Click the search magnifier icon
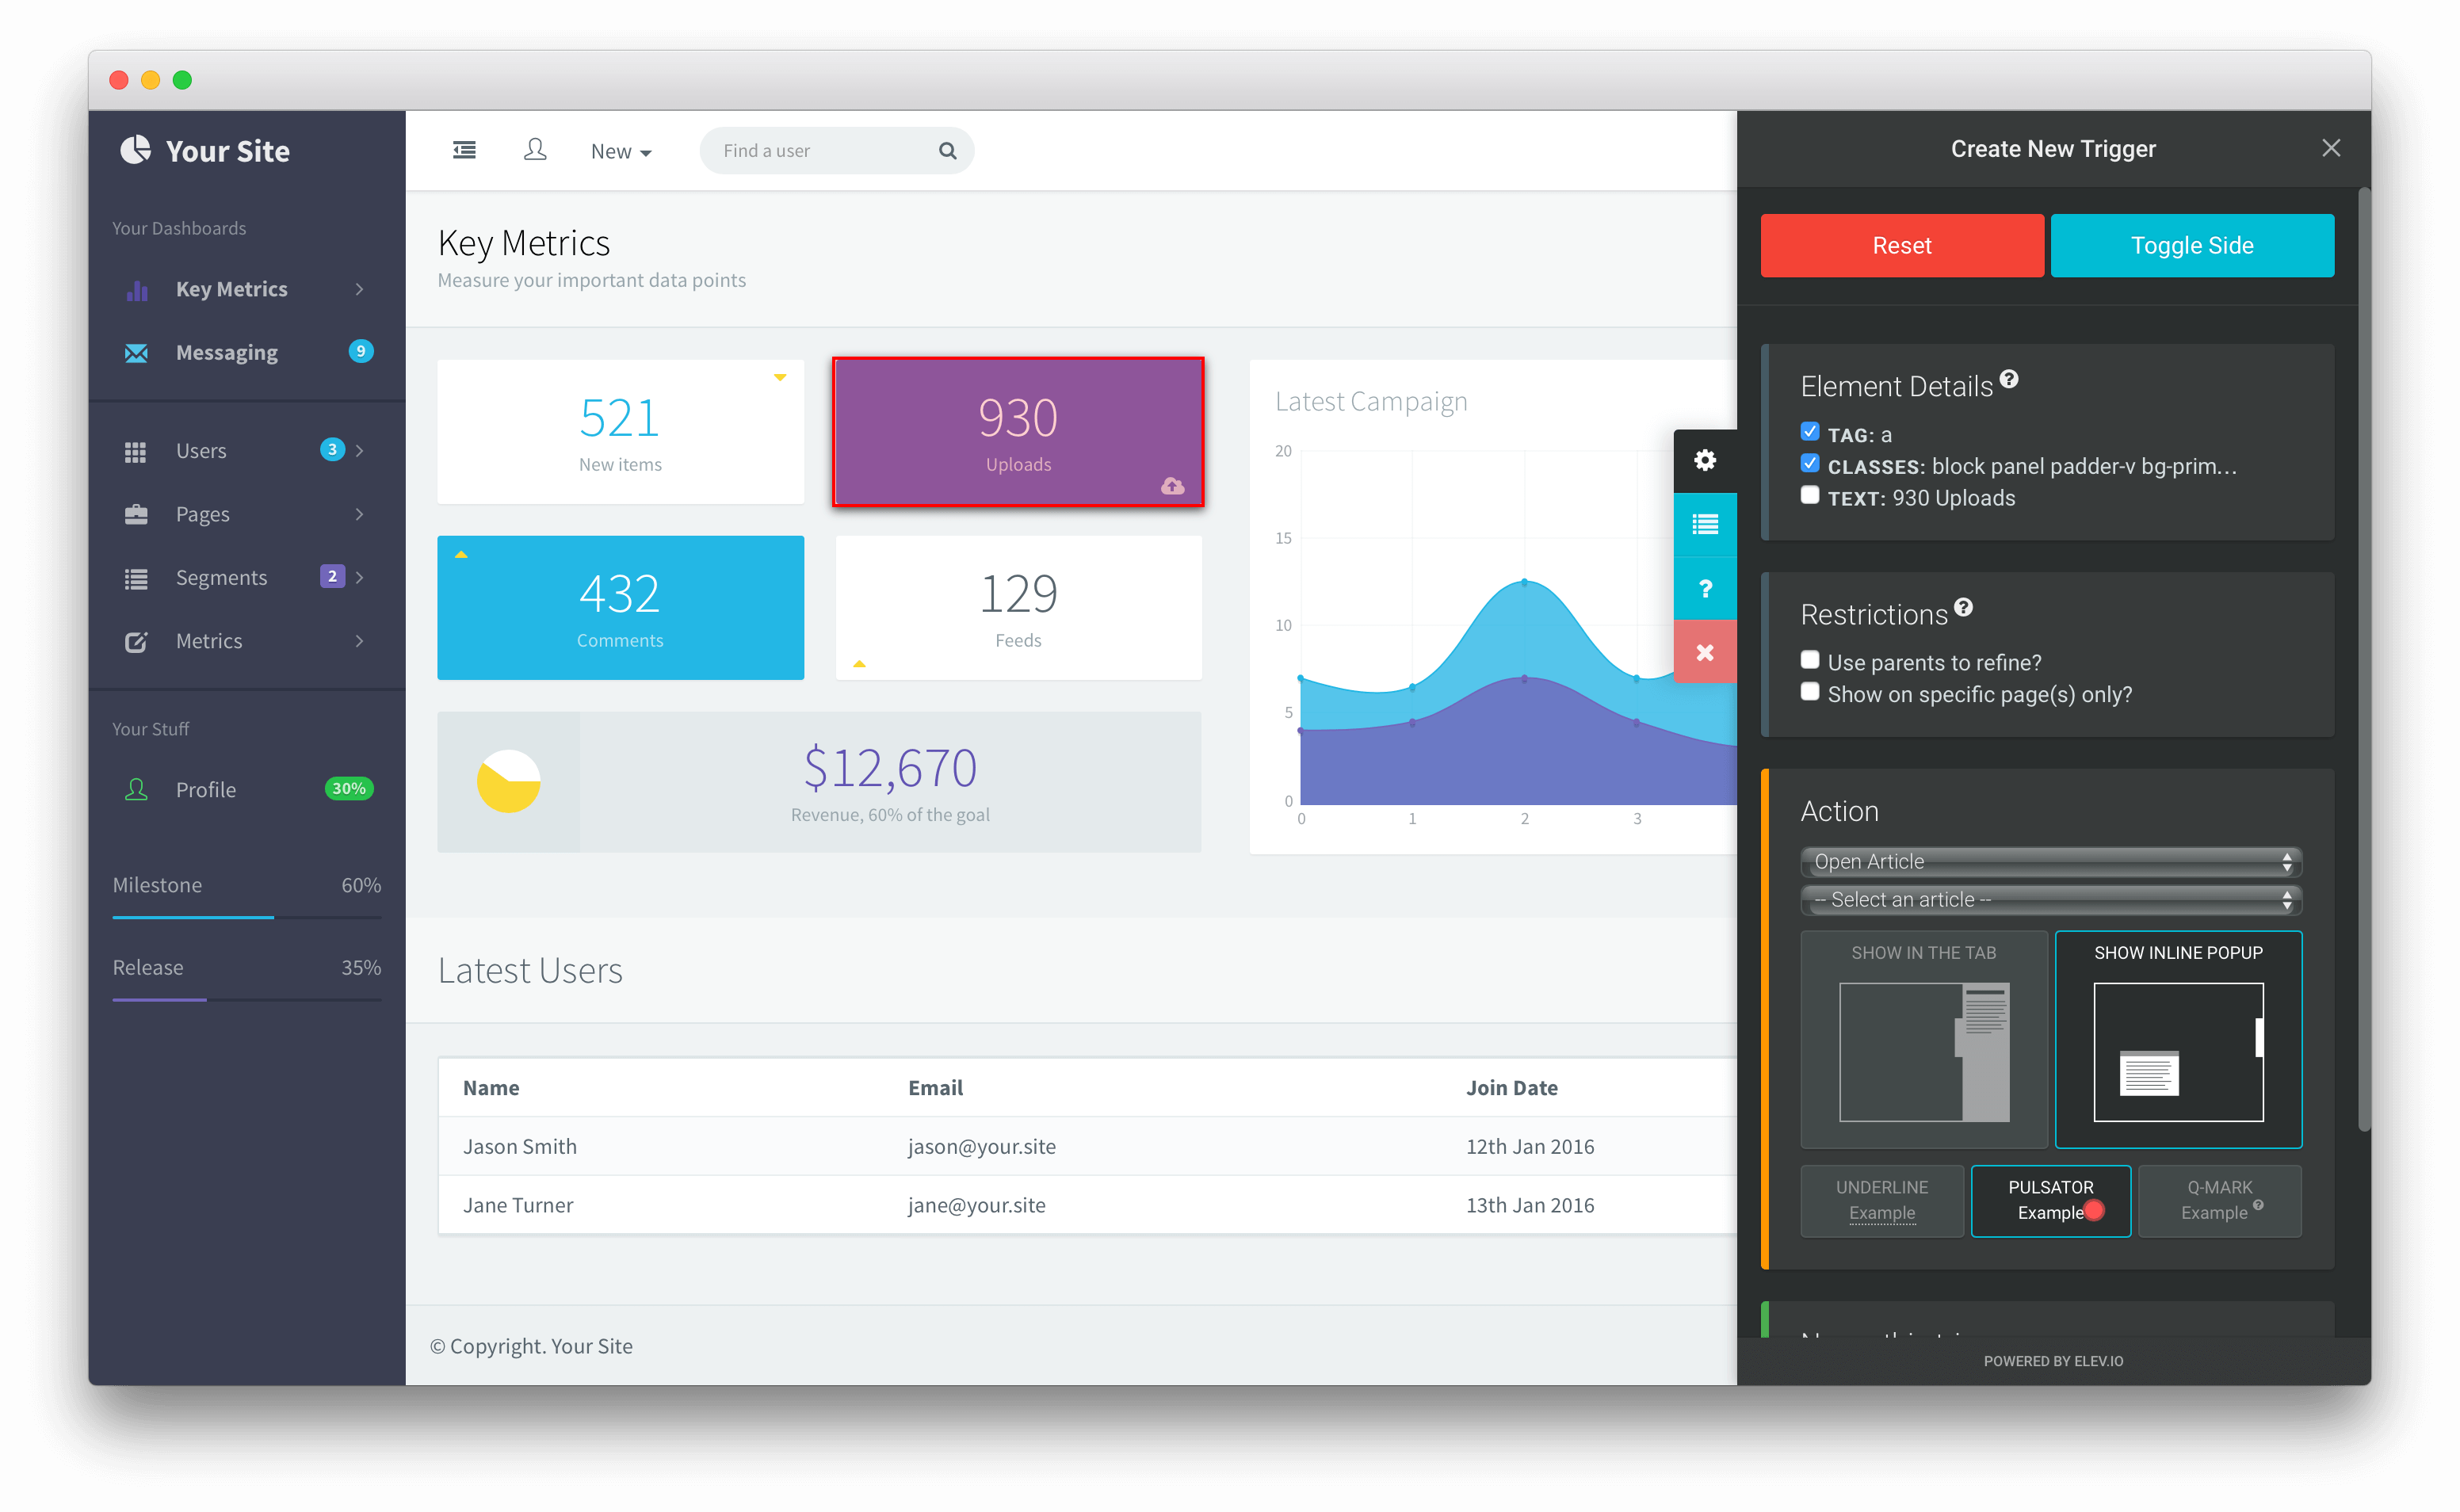This screenshot has width=2460, height=1512. click(947, 151)
